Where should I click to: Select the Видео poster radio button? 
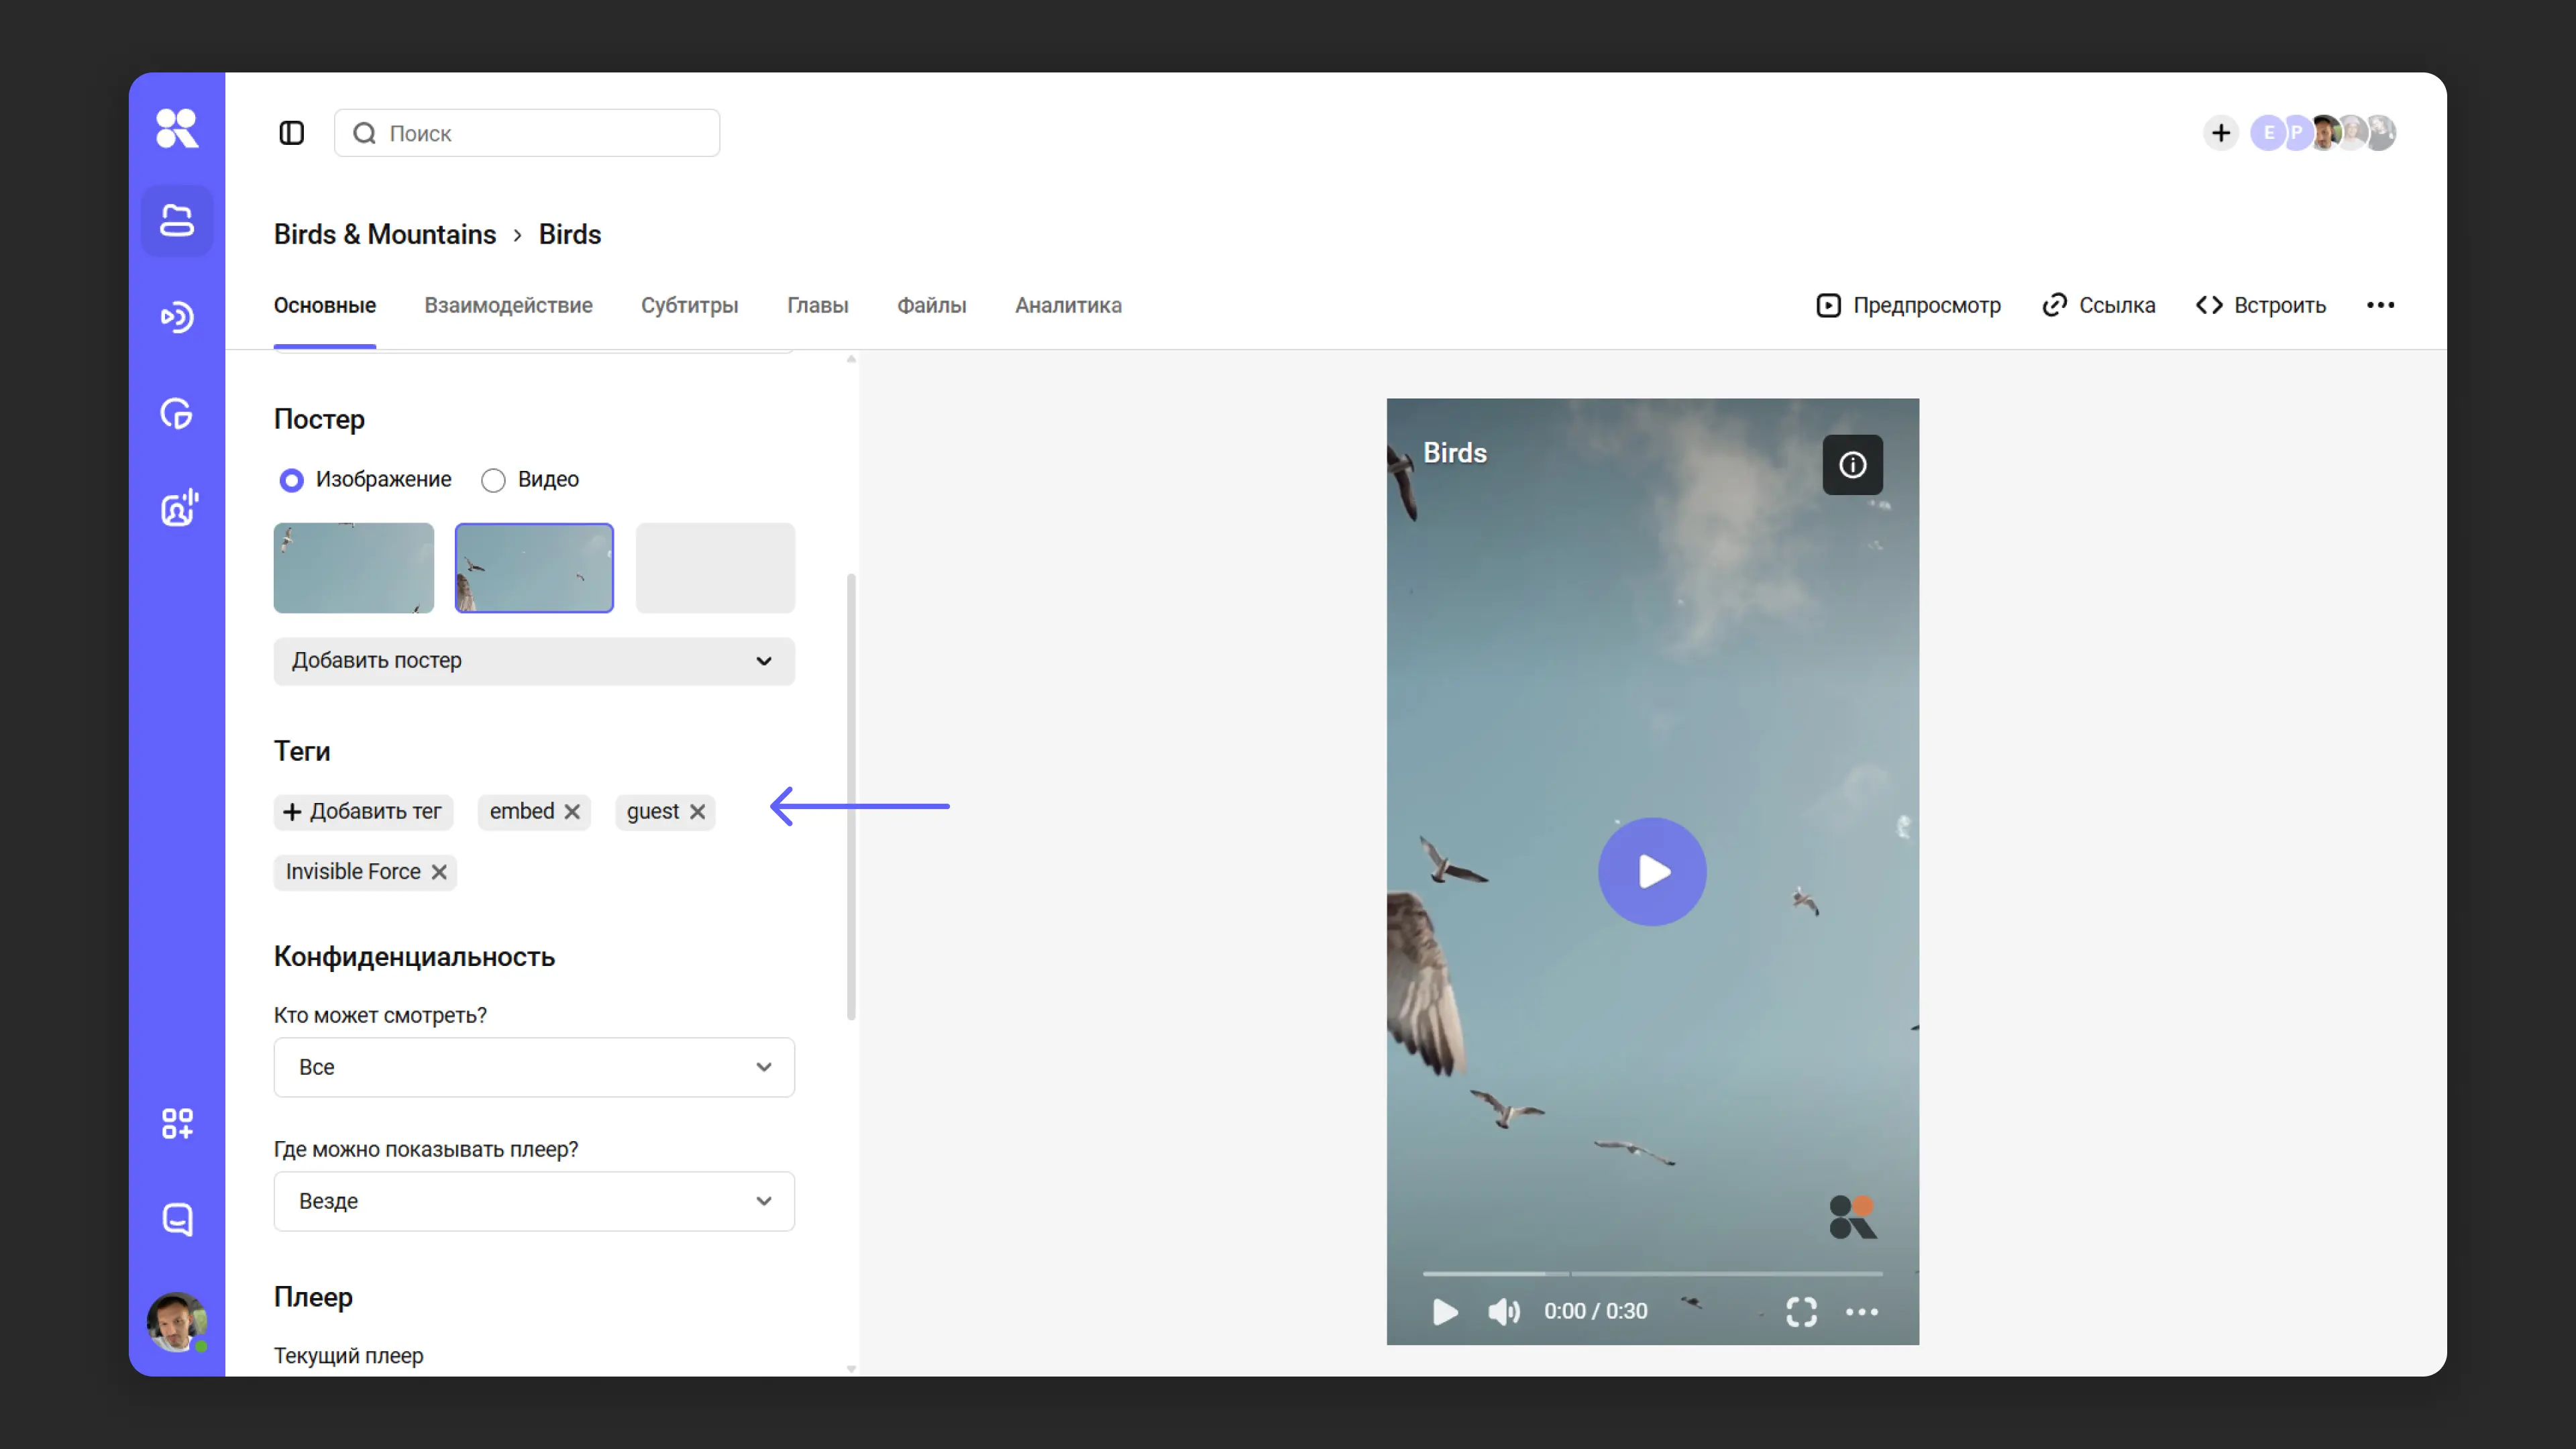(493, 480)
